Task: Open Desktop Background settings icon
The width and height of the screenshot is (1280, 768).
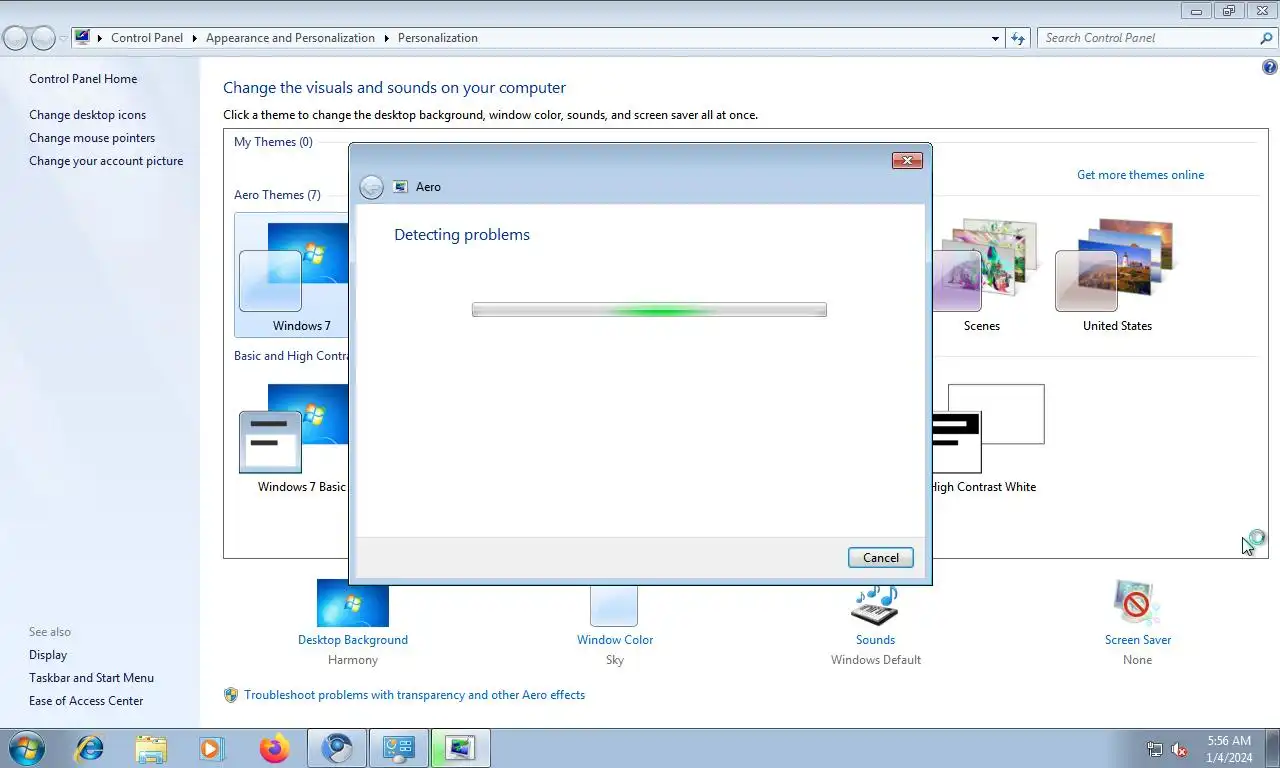Action: [x=352, y=603]
